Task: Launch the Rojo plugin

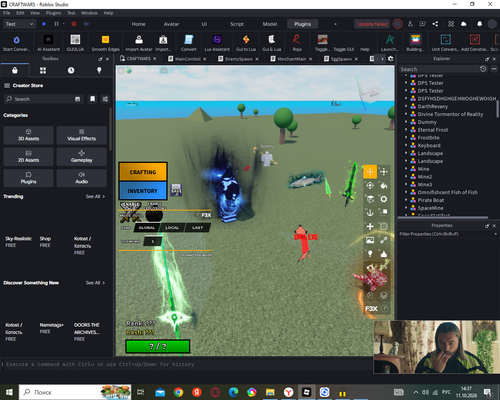Action: 297,43
